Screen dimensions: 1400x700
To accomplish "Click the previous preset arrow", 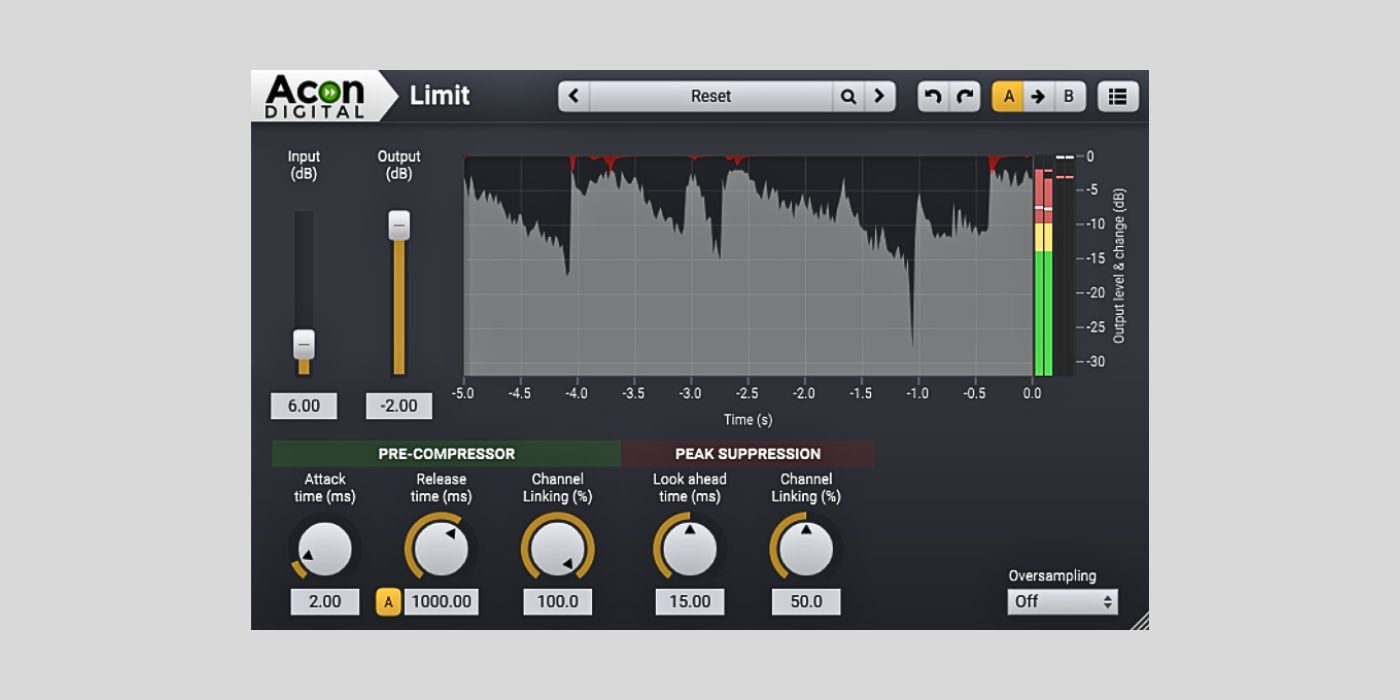I will coord(574,96).
